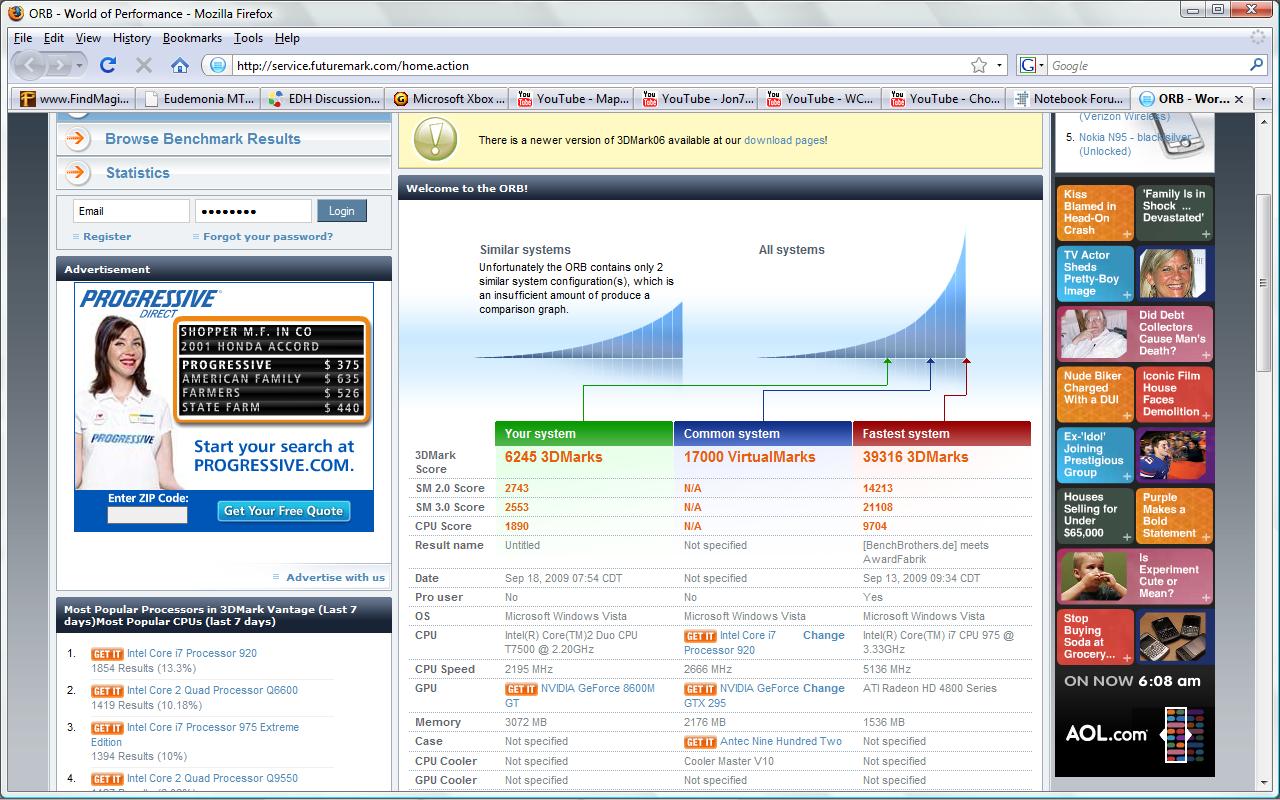Click the Advertise with us link
The width and height of the screenshot is (1280, 800).
pyautogui.click(x=335, y=577)
